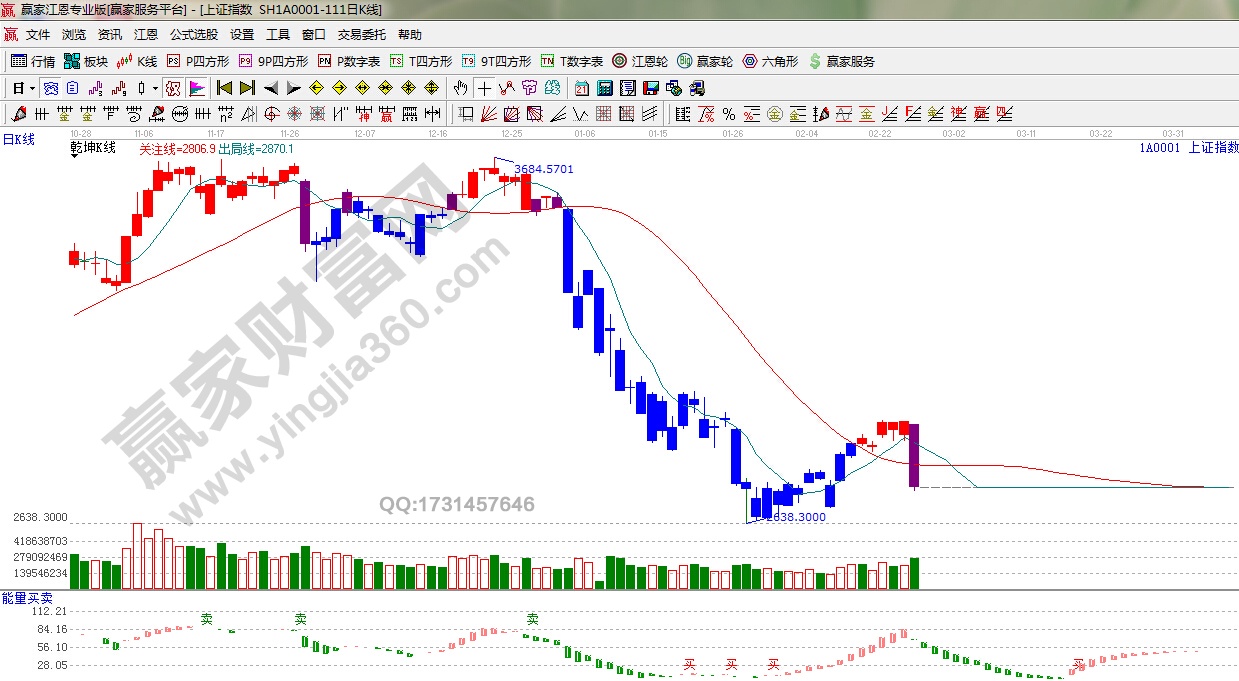Open 9P四方形 square chart
This screenshot has height=681, width=1239.
point(256,61)
